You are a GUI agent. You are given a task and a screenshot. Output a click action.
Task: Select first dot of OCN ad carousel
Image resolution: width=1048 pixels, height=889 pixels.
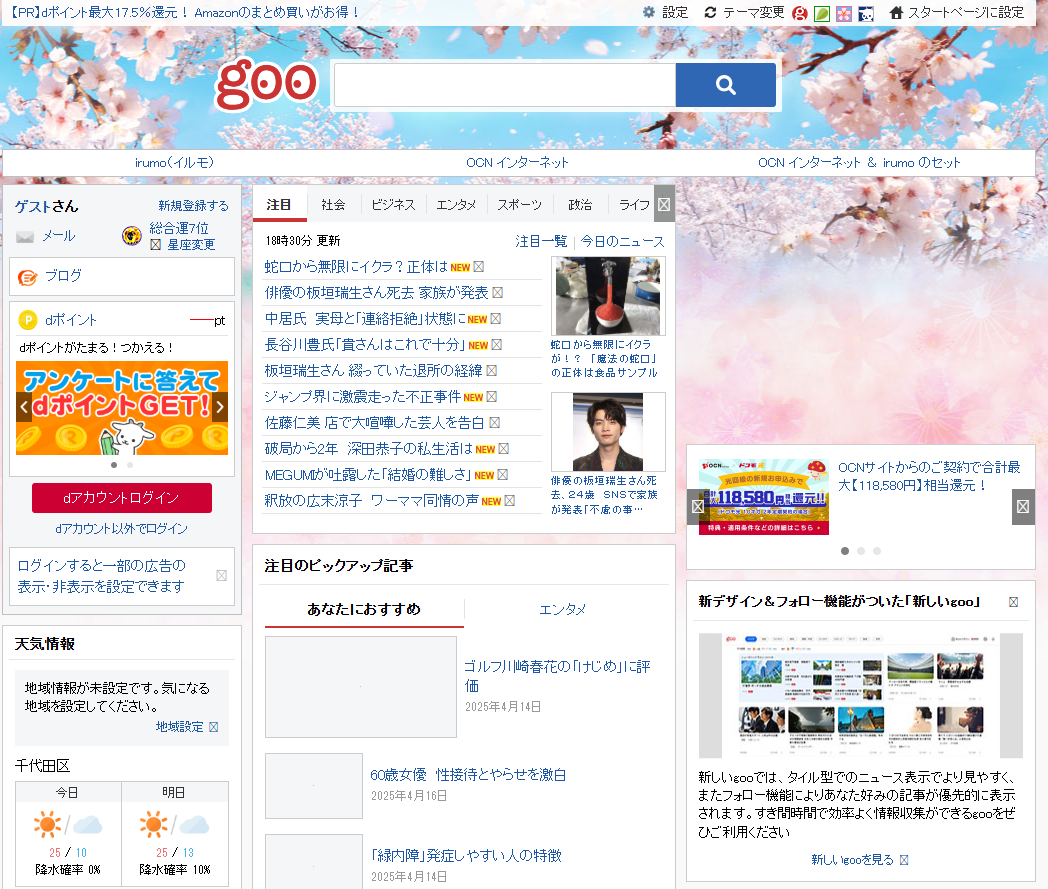click(x=845, y=551)
